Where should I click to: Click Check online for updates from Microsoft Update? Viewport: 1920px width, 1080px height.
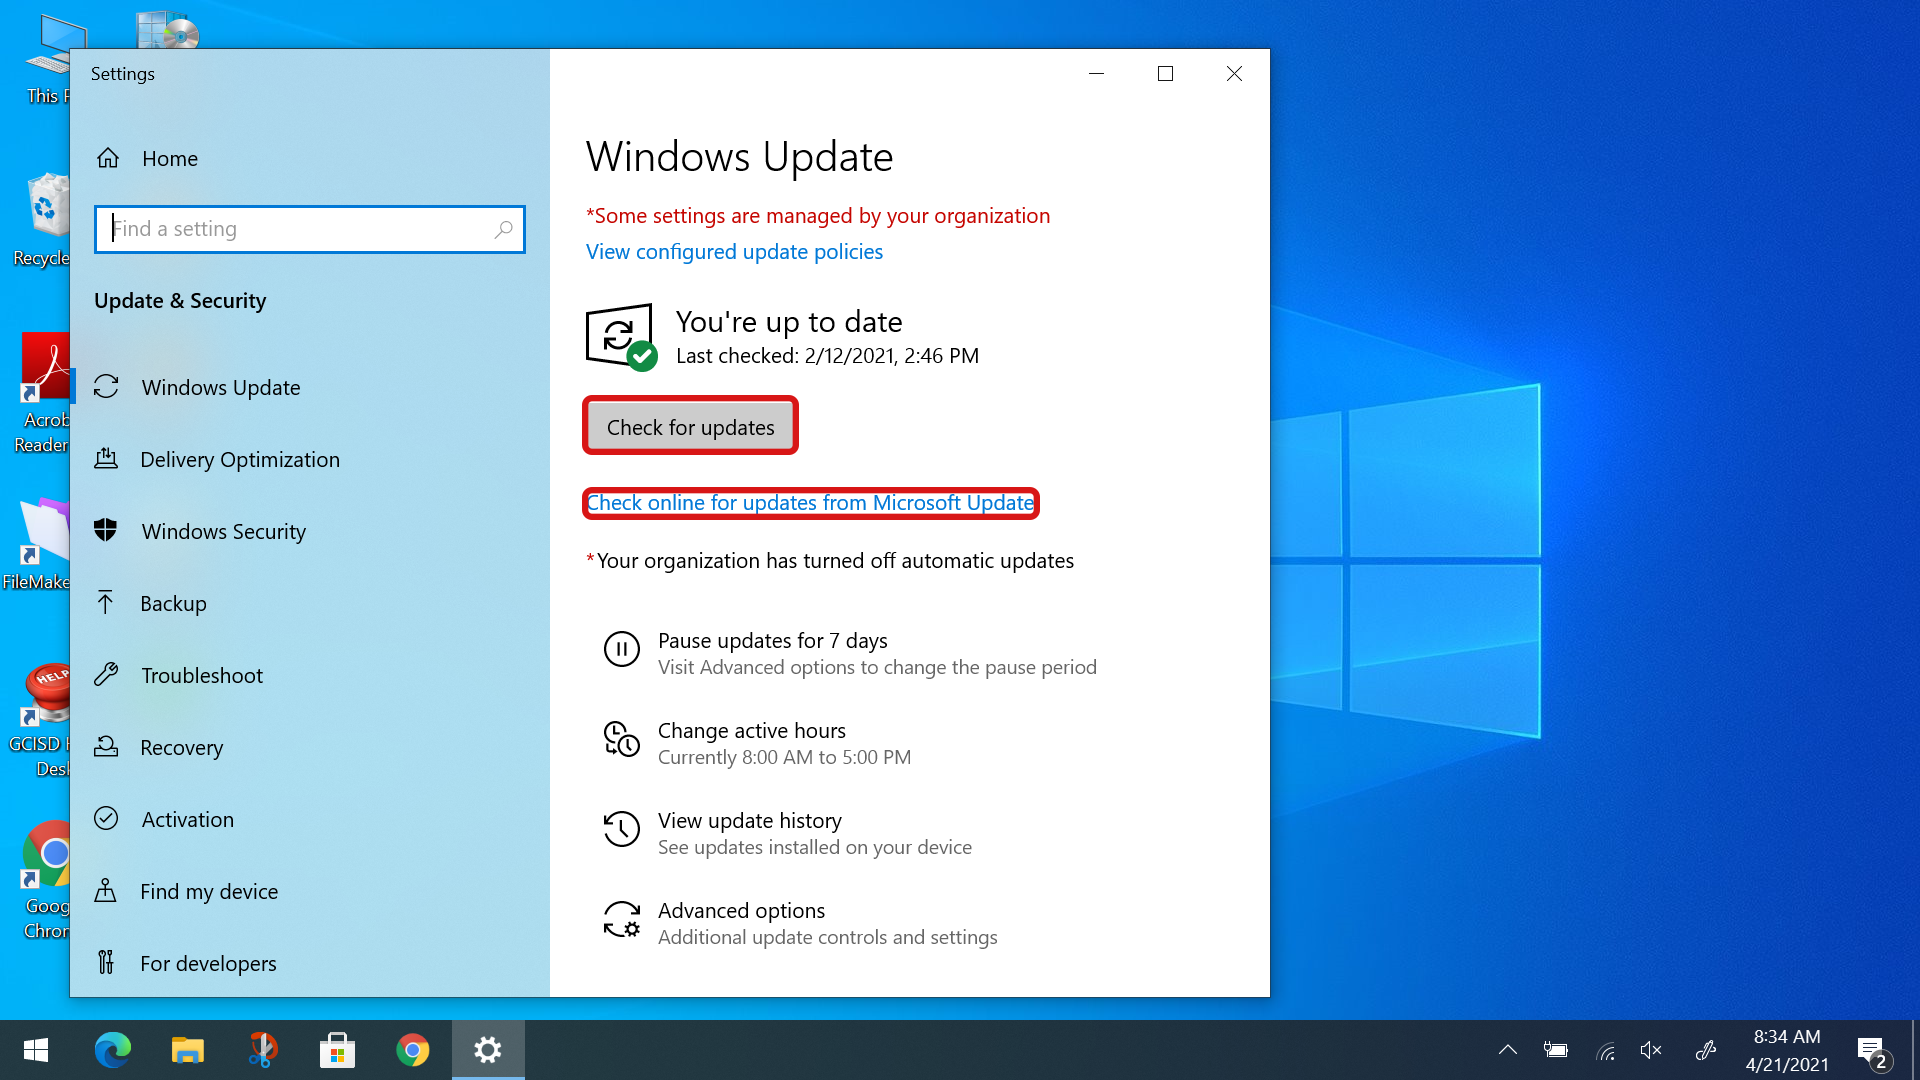click(x=811, y=502)
